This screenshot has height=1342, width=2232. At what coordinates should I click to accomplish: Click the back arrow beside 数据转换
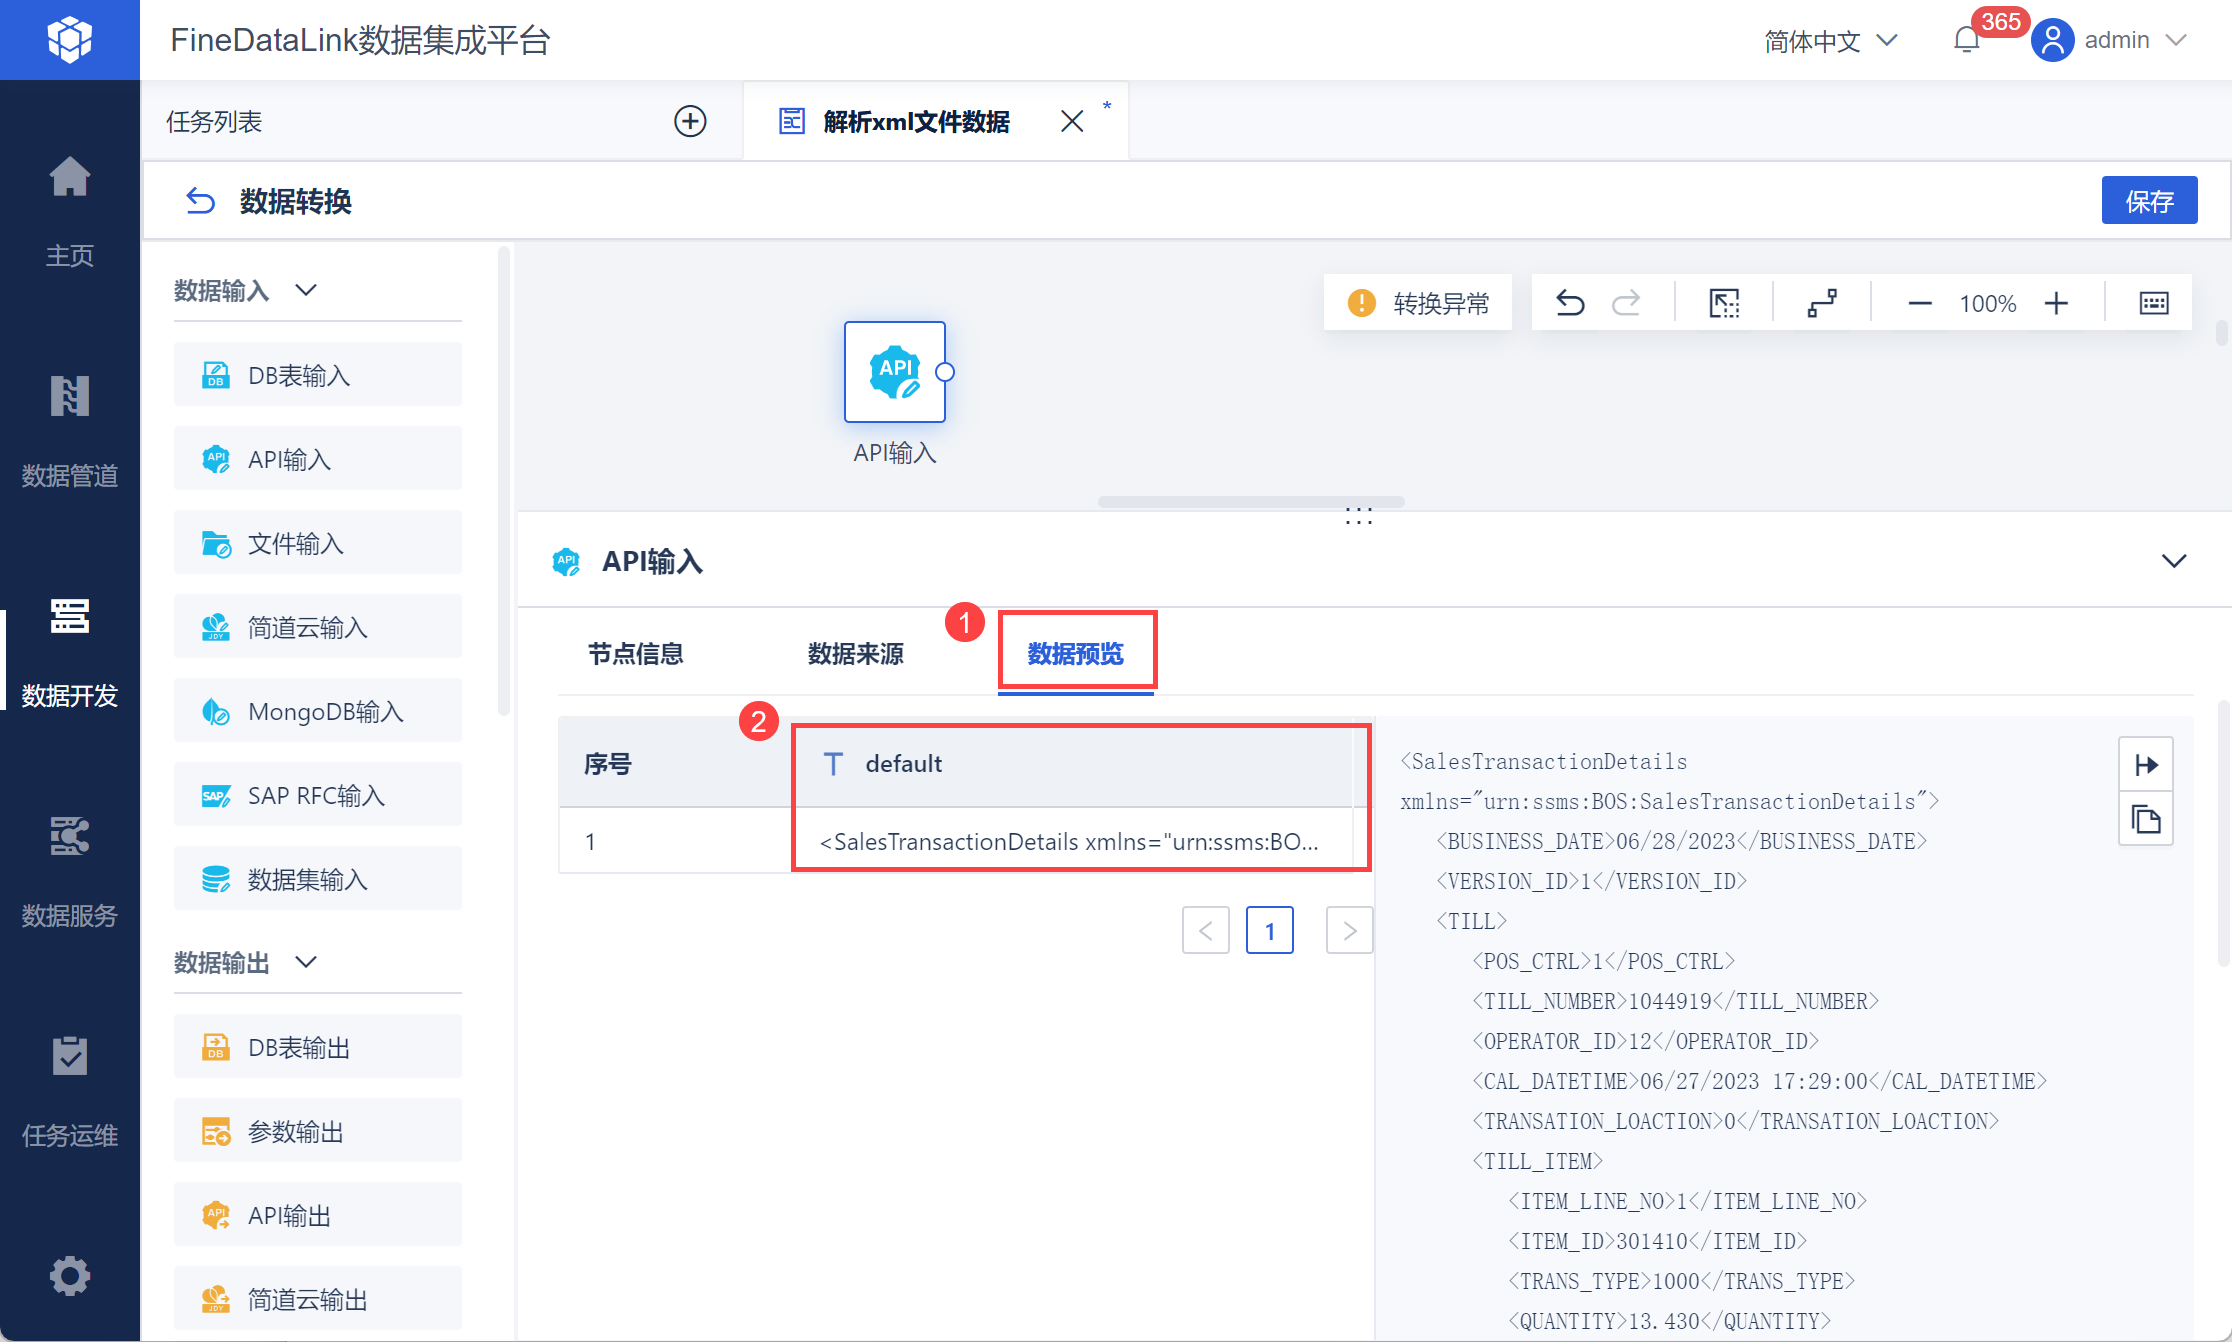pyautogui.click(x=200, y=201)
